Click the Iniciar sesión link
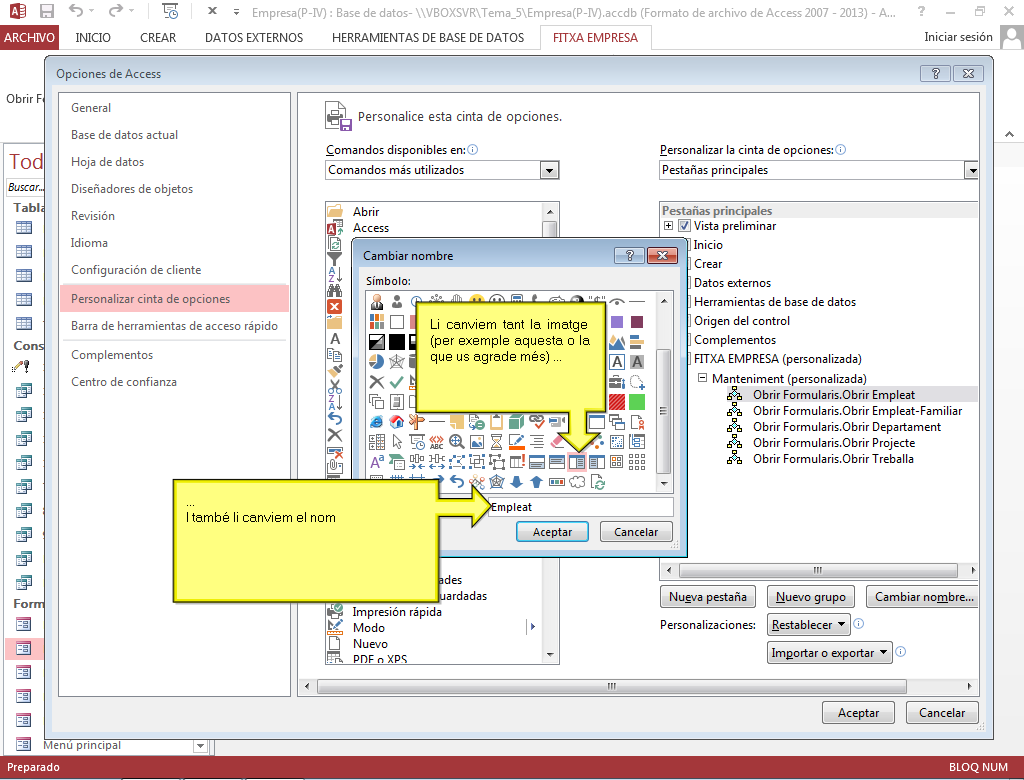This screenshot has width=1024, height=780. click(x=958, y=37)
